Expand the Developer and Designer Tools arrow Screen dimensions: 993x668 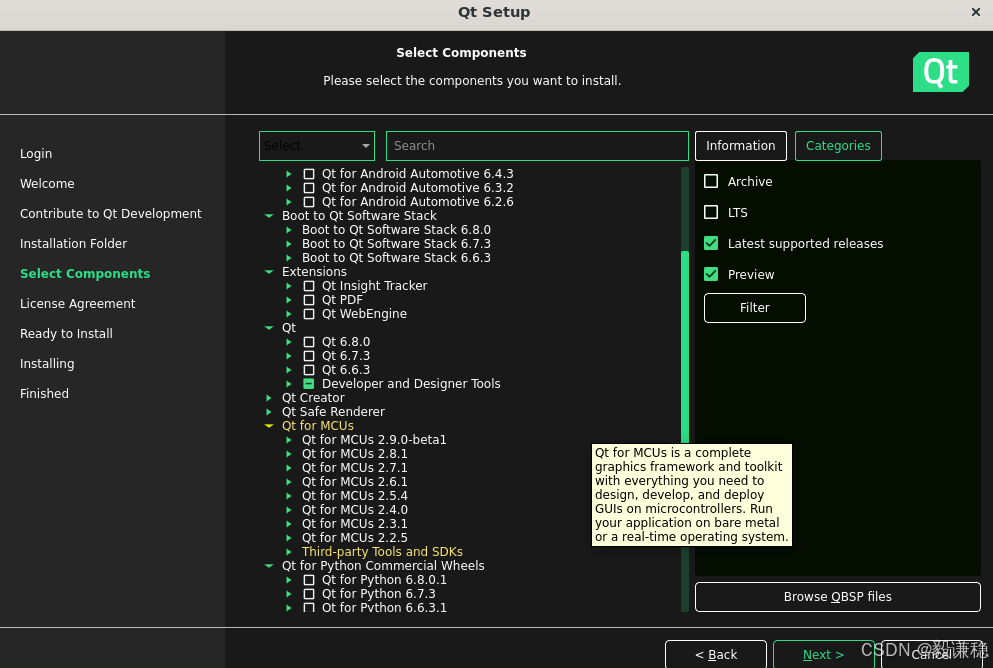(289, 384)
